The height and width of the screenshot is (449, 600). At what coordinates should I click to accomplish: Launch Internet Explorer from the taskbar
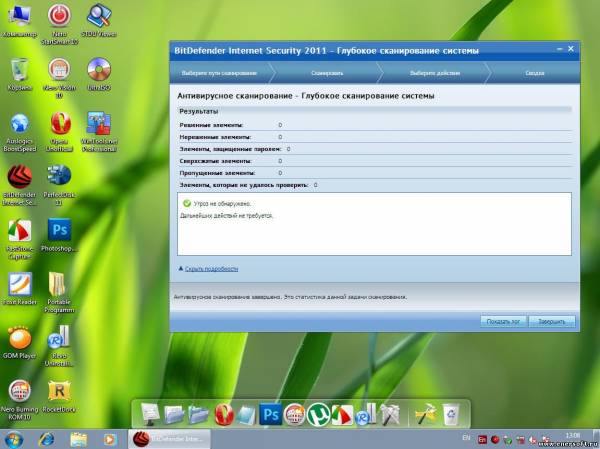(46, 439)
